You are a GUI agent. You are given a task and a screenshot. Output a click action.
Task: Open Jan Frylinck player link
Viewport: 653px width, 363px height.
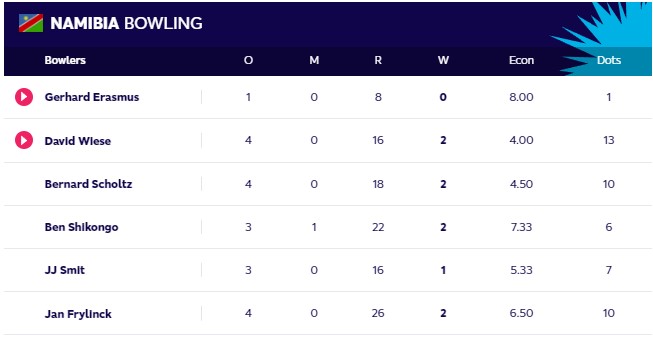pyautogui.click(x=78, y=314)
